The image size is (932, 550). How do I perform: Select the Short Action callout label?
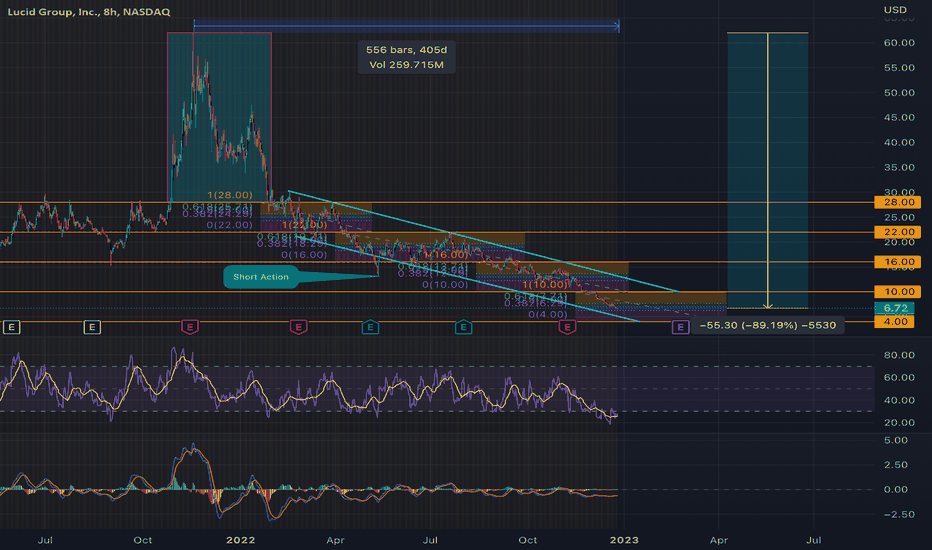(261, 277)
